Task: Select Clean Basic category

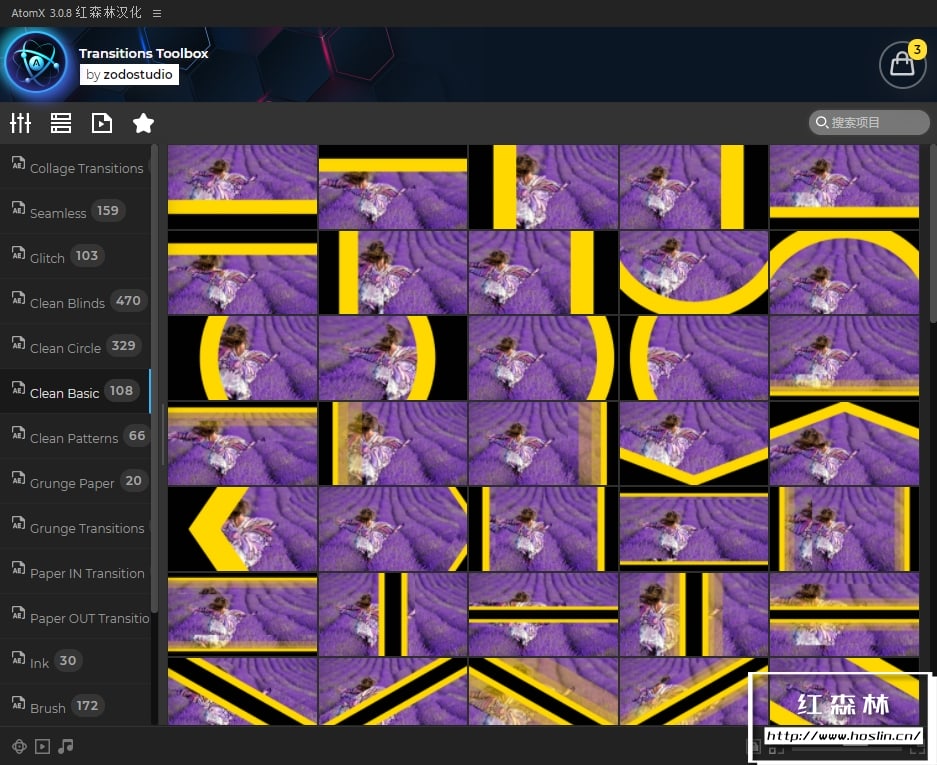Action: pyautogui.click(x=75, y=391)
